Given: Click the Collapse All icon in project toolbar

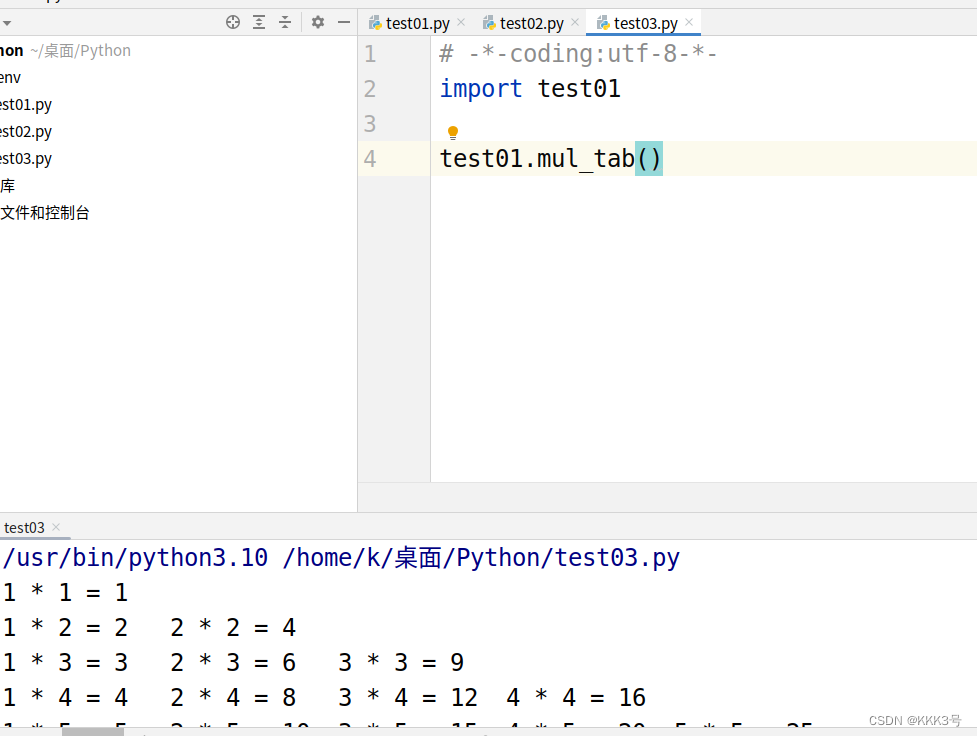Looking at the screenshot, I should click(x=285, y=22).
